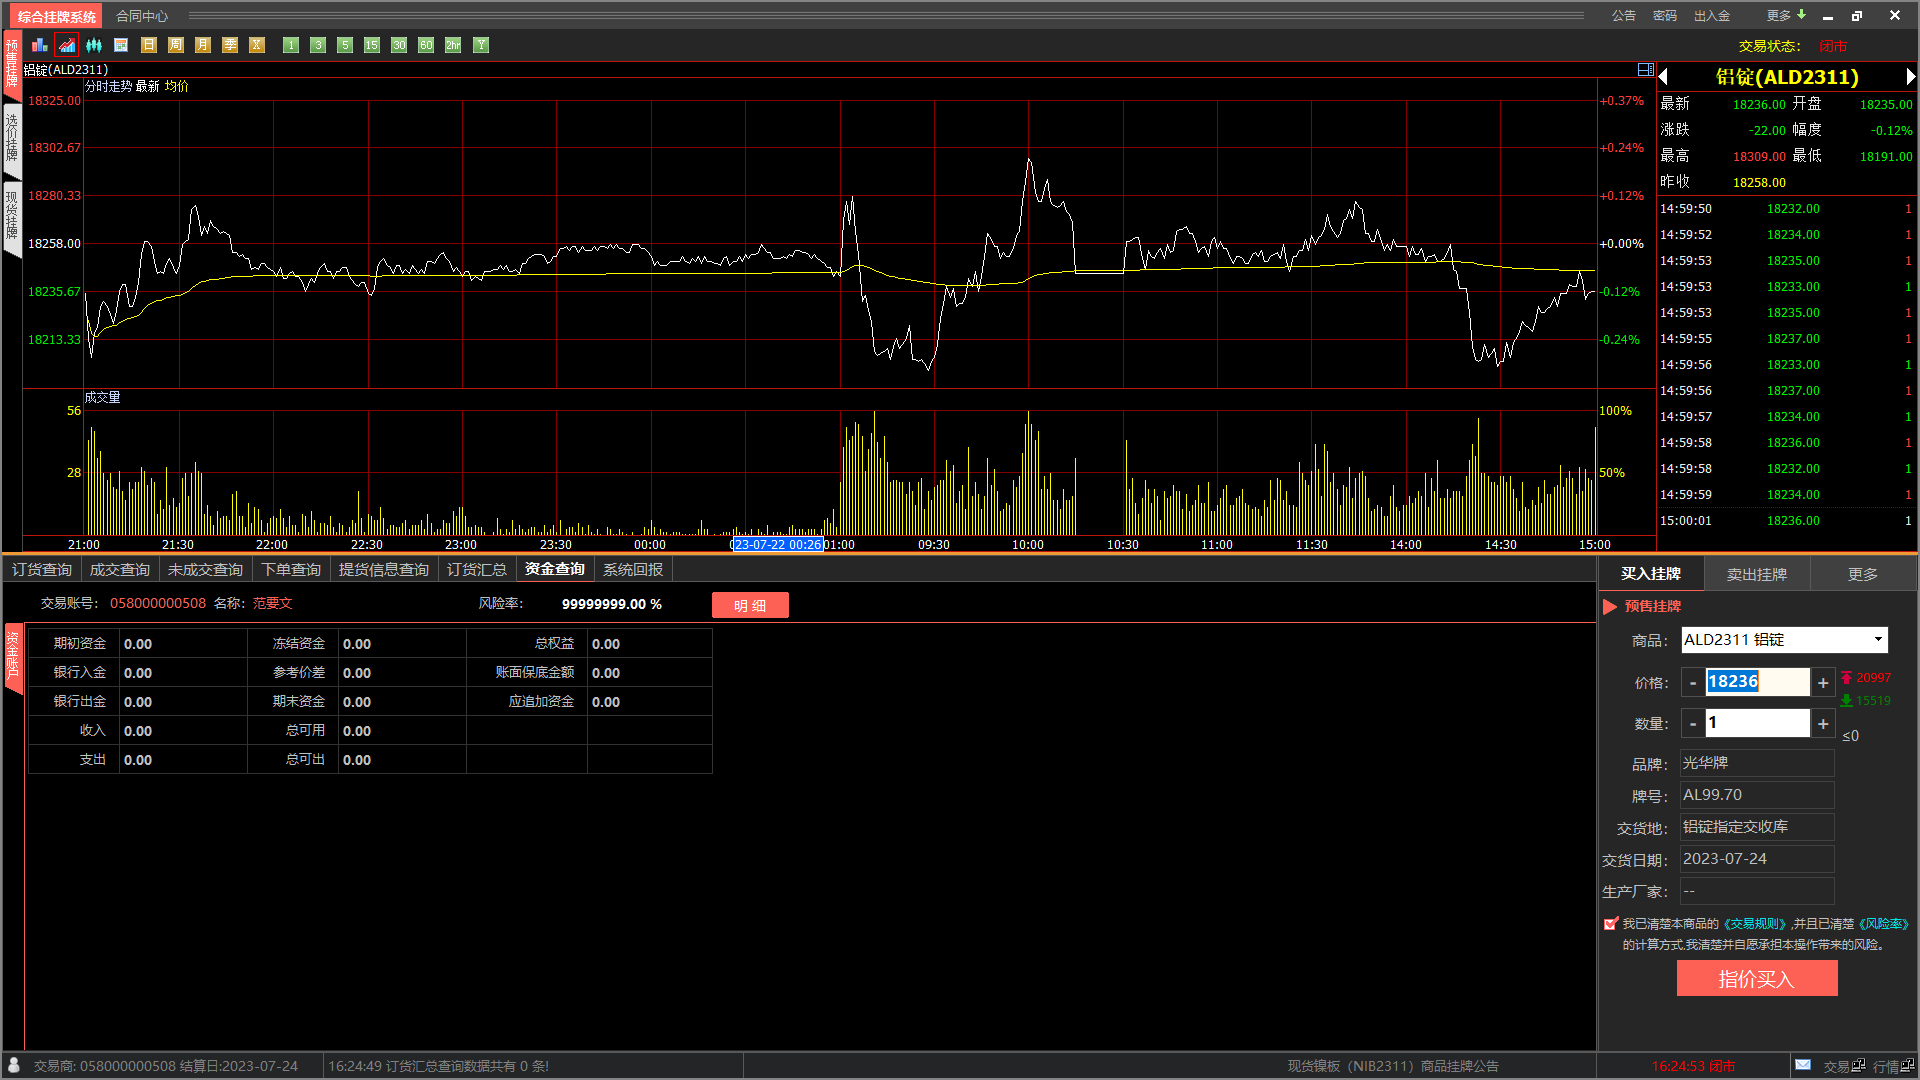Select the quarterly (季) period icon

[x=230, y=45]
